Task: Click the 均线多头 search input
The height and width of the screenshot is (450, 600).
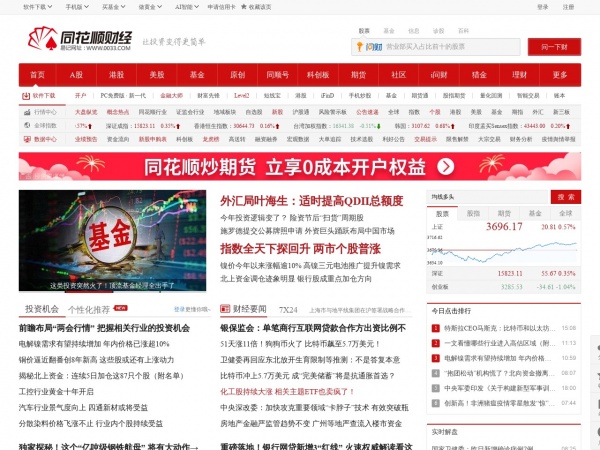Action: coord(489,197)
